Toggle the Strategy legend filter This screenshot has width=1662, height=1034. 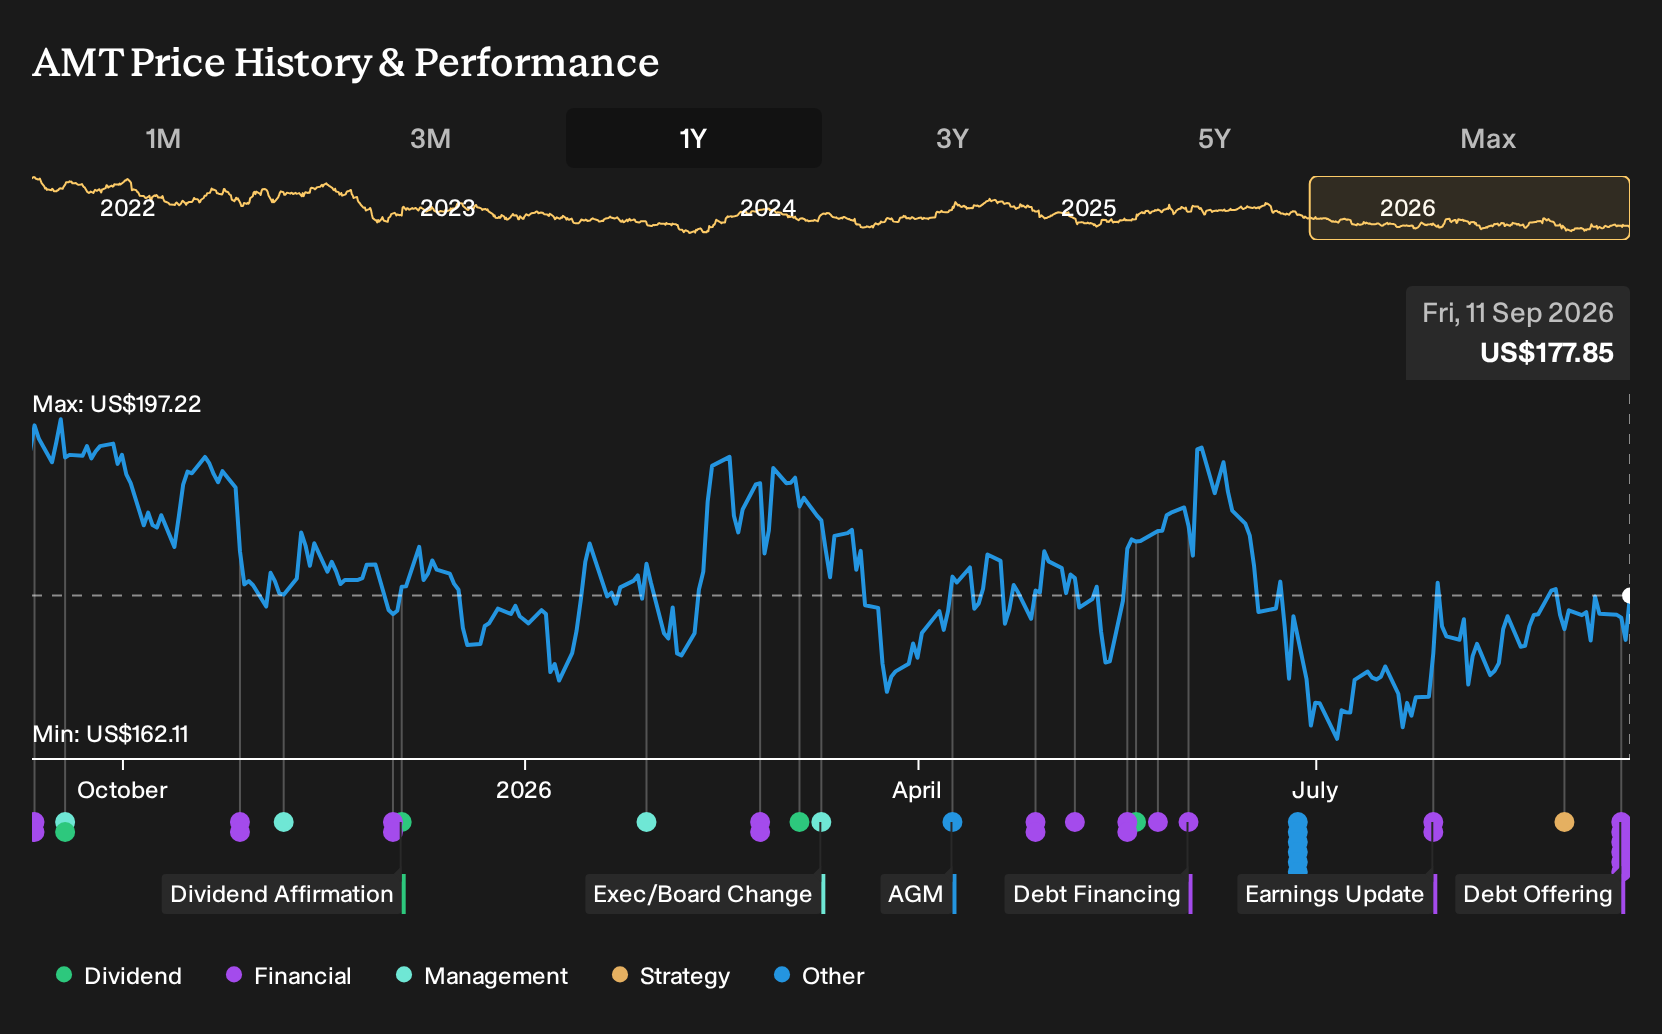pyautogui.click(x=671, y=976)
